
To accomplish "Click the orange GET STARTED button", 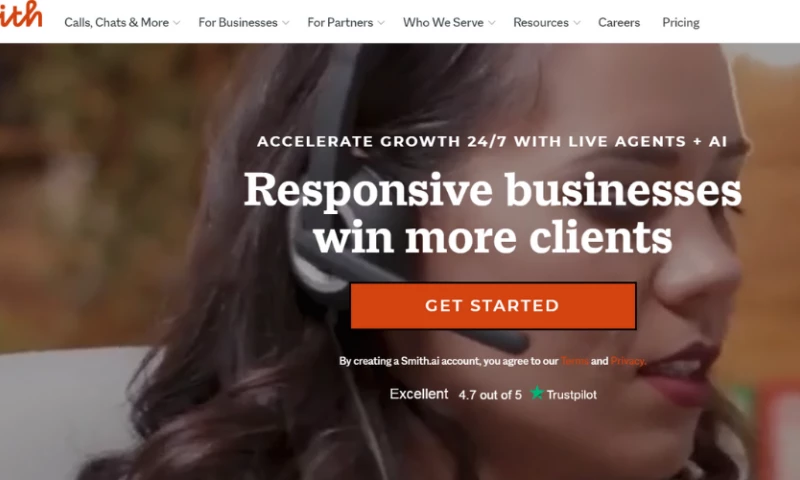I will [493, 306].
